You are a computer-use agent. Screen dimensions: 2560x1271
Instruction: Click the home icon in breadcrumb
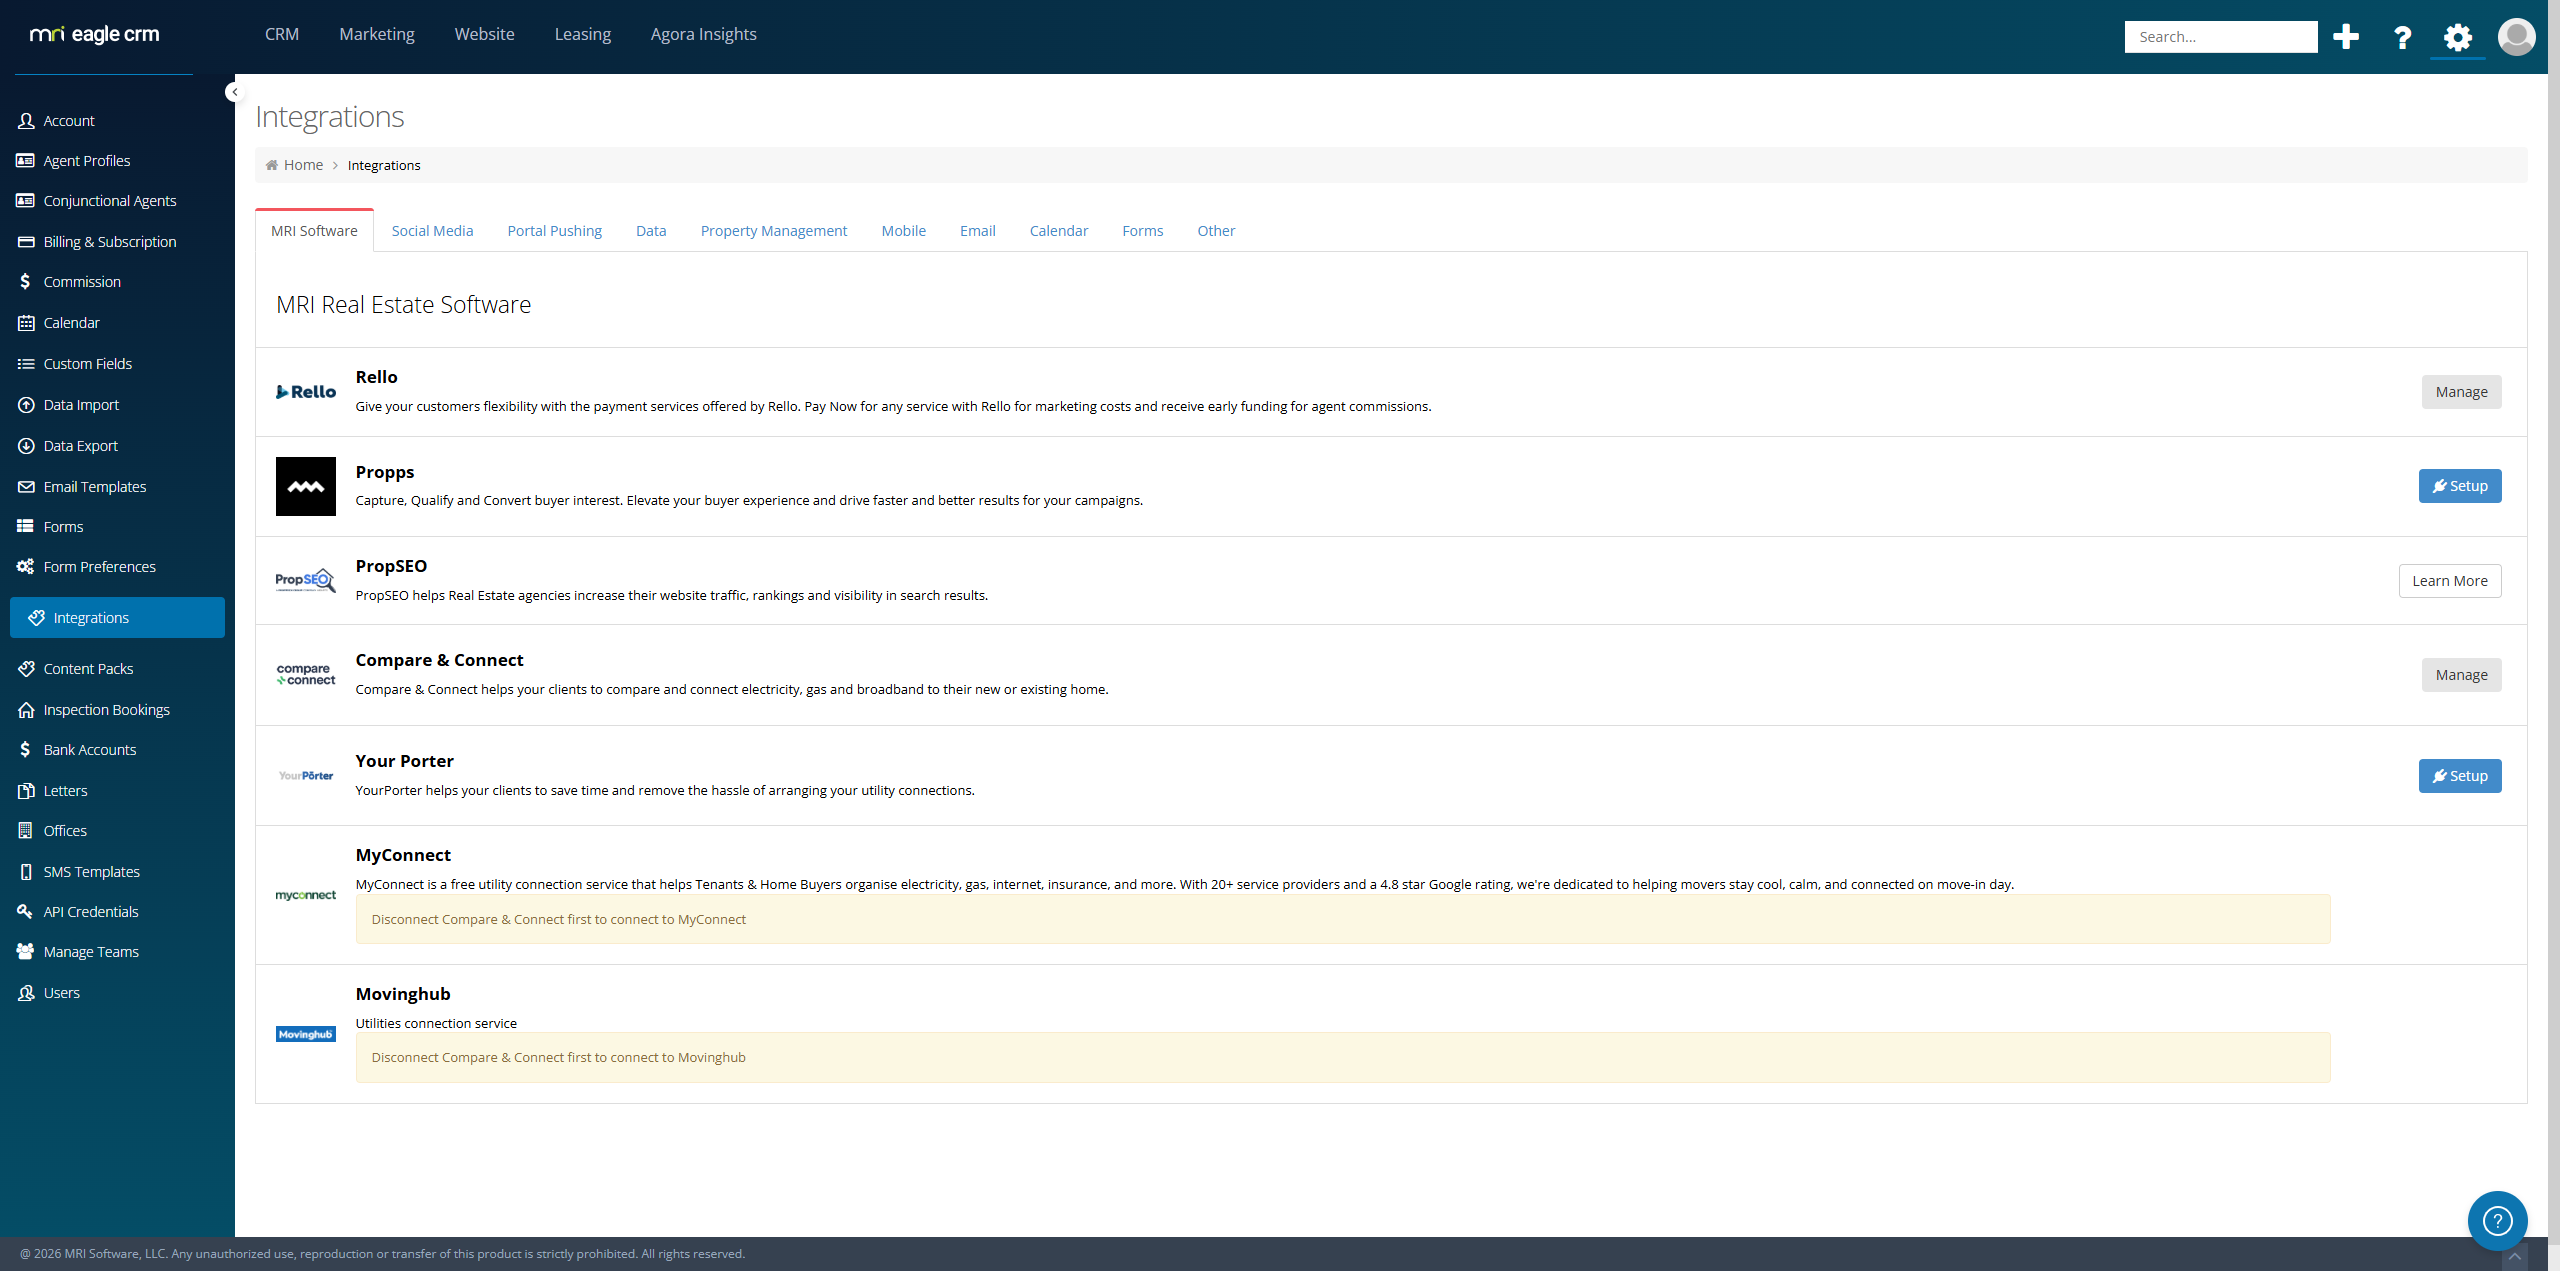[272, 165]
